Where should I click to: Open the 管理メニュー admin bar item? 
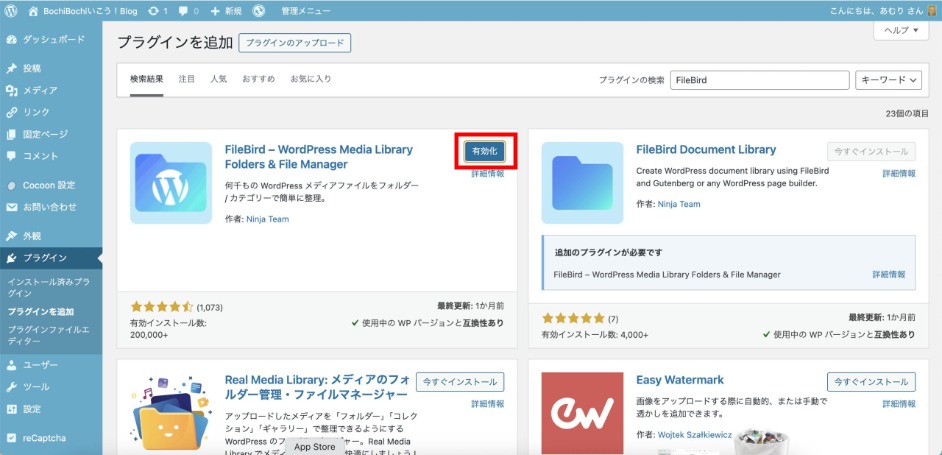coord(305,11)
